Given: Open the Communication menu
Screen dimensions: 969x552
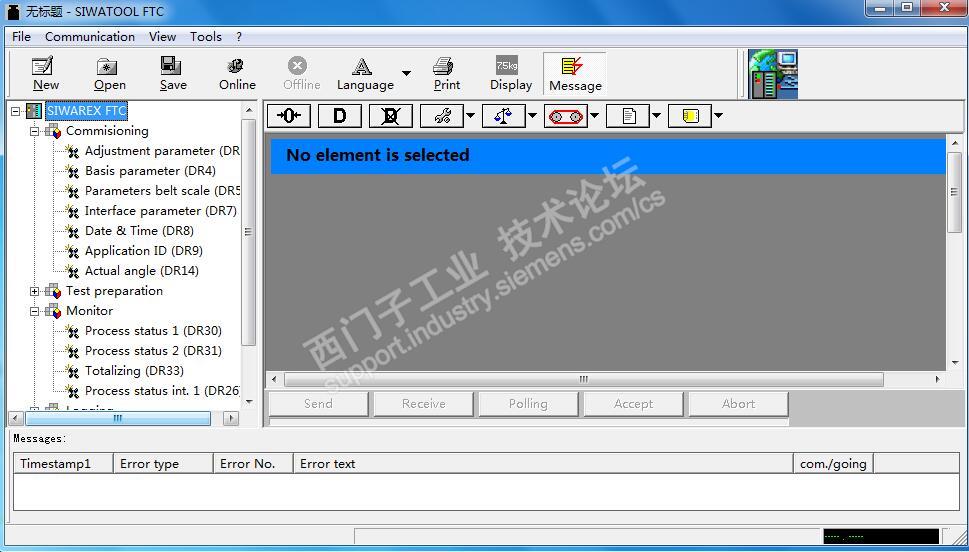Looking at the screenshot, I should (90, 36).
